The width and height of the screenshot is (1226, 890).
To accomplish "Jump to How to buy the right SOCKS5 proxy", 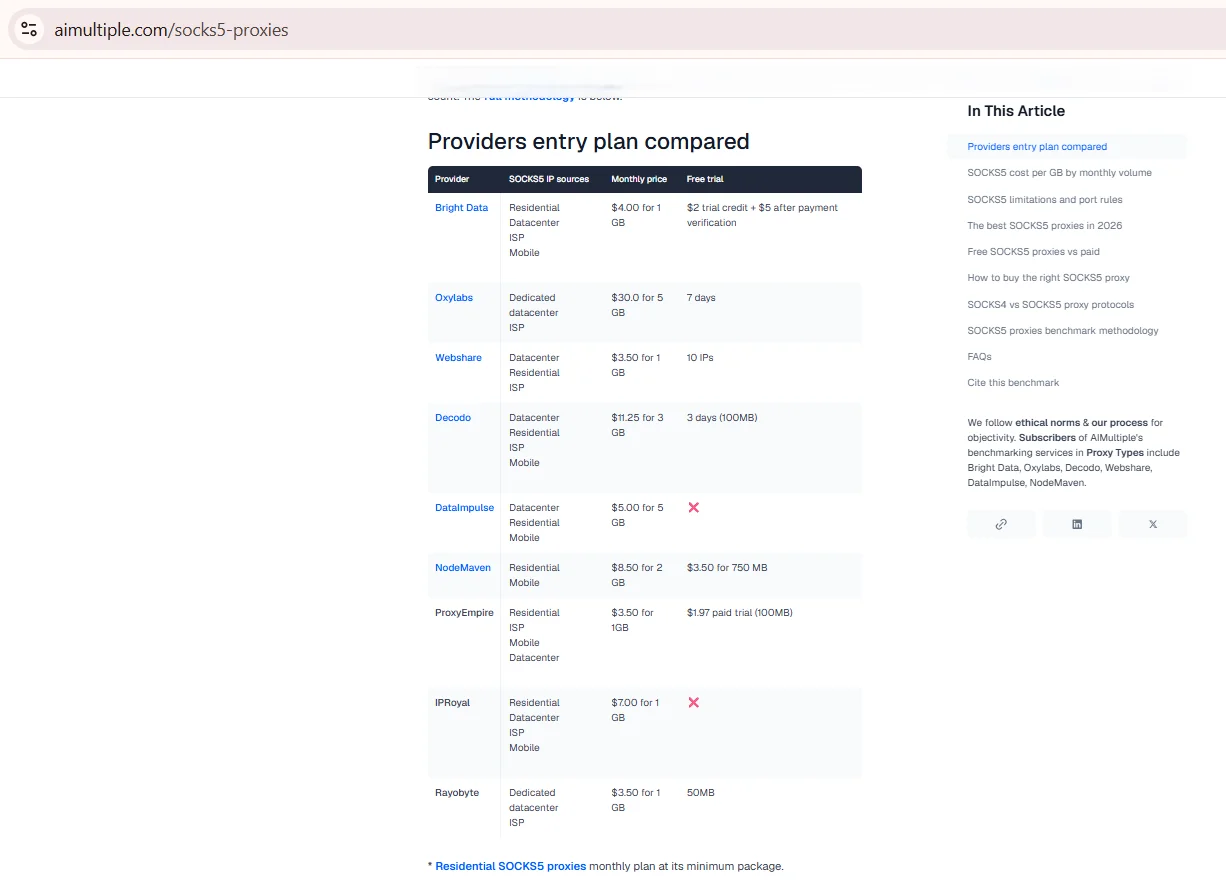I will (x=1048, y=278).
